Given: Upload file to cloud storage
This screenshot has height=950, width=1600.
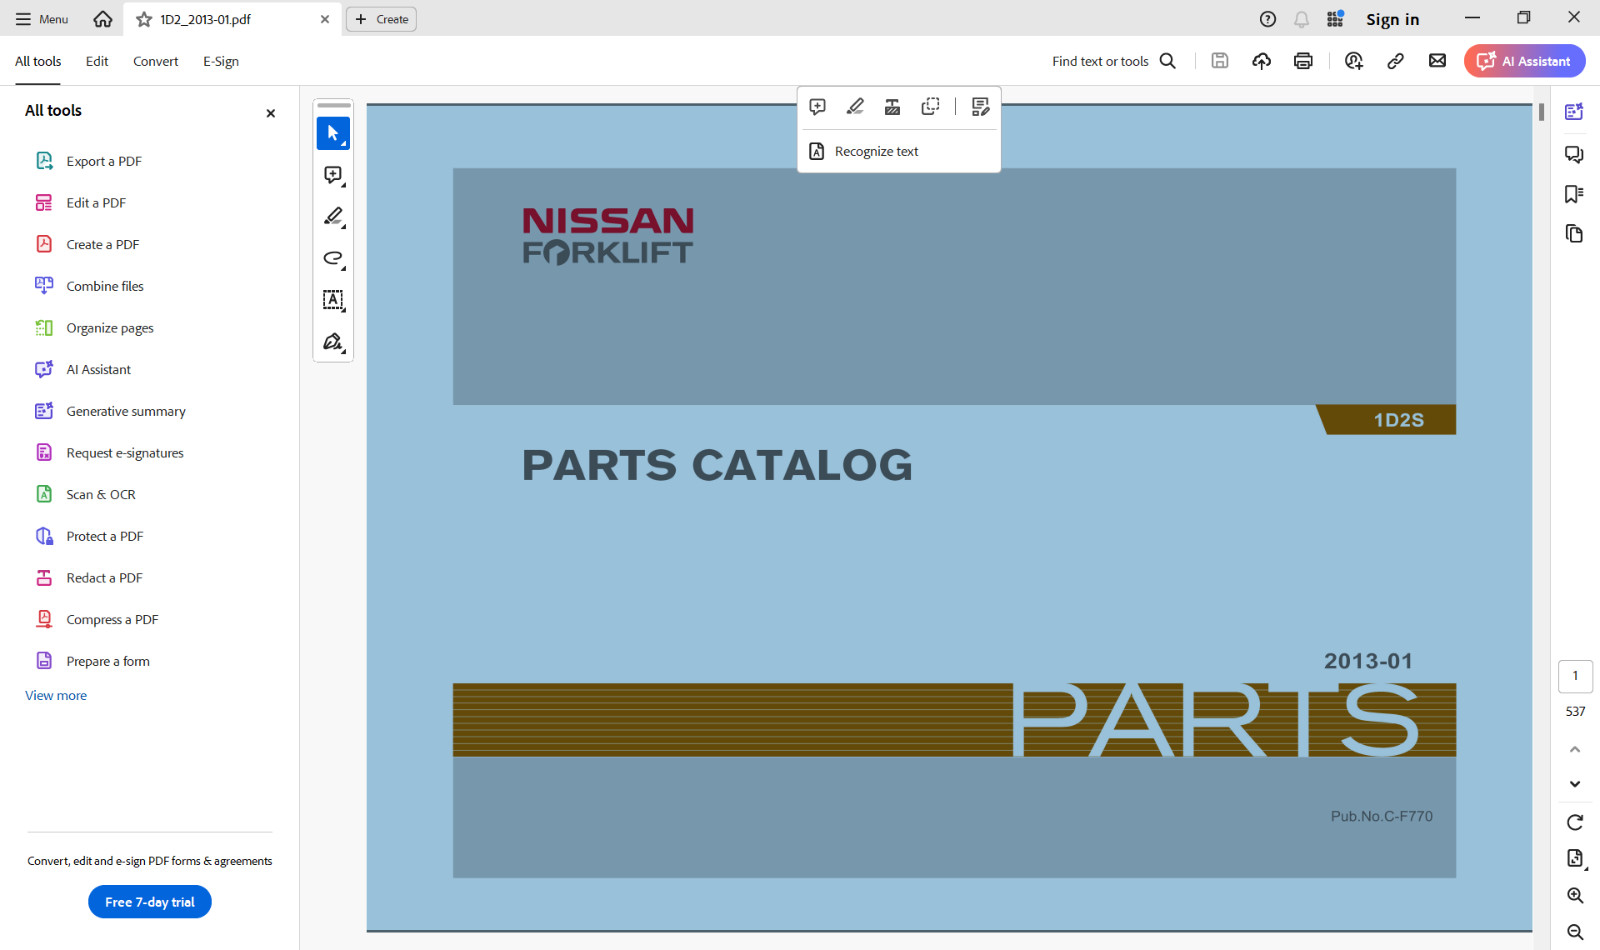Looking at the screenshot, I should point(1262,61).
